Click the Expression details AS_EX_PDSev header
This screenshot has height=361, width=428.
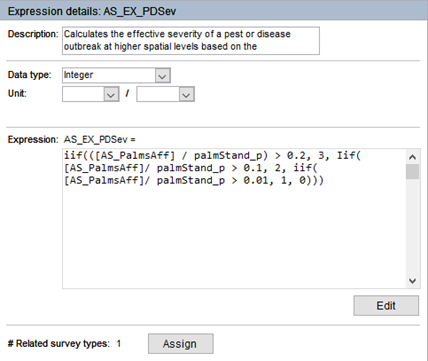[92, 11]
